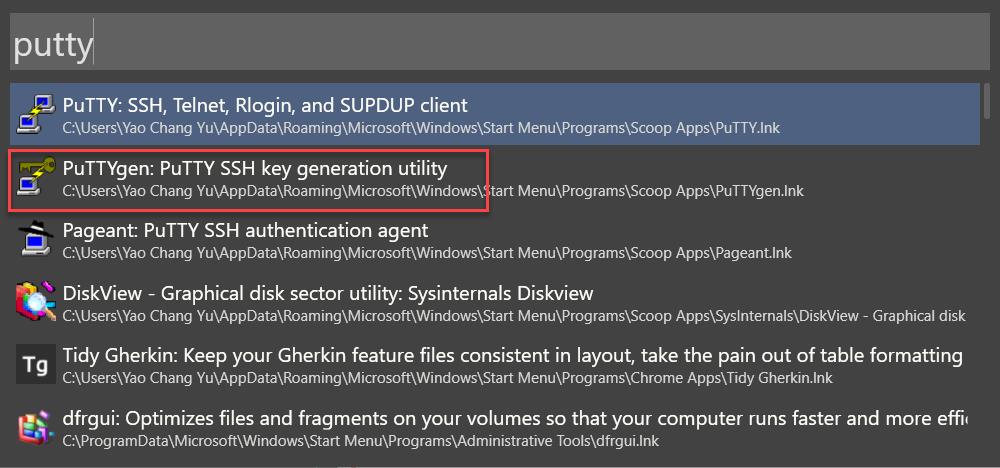1000x468 pixels.
Task: Launch dfrgui Optimizes files result title
Action: [x=514, y=418]
